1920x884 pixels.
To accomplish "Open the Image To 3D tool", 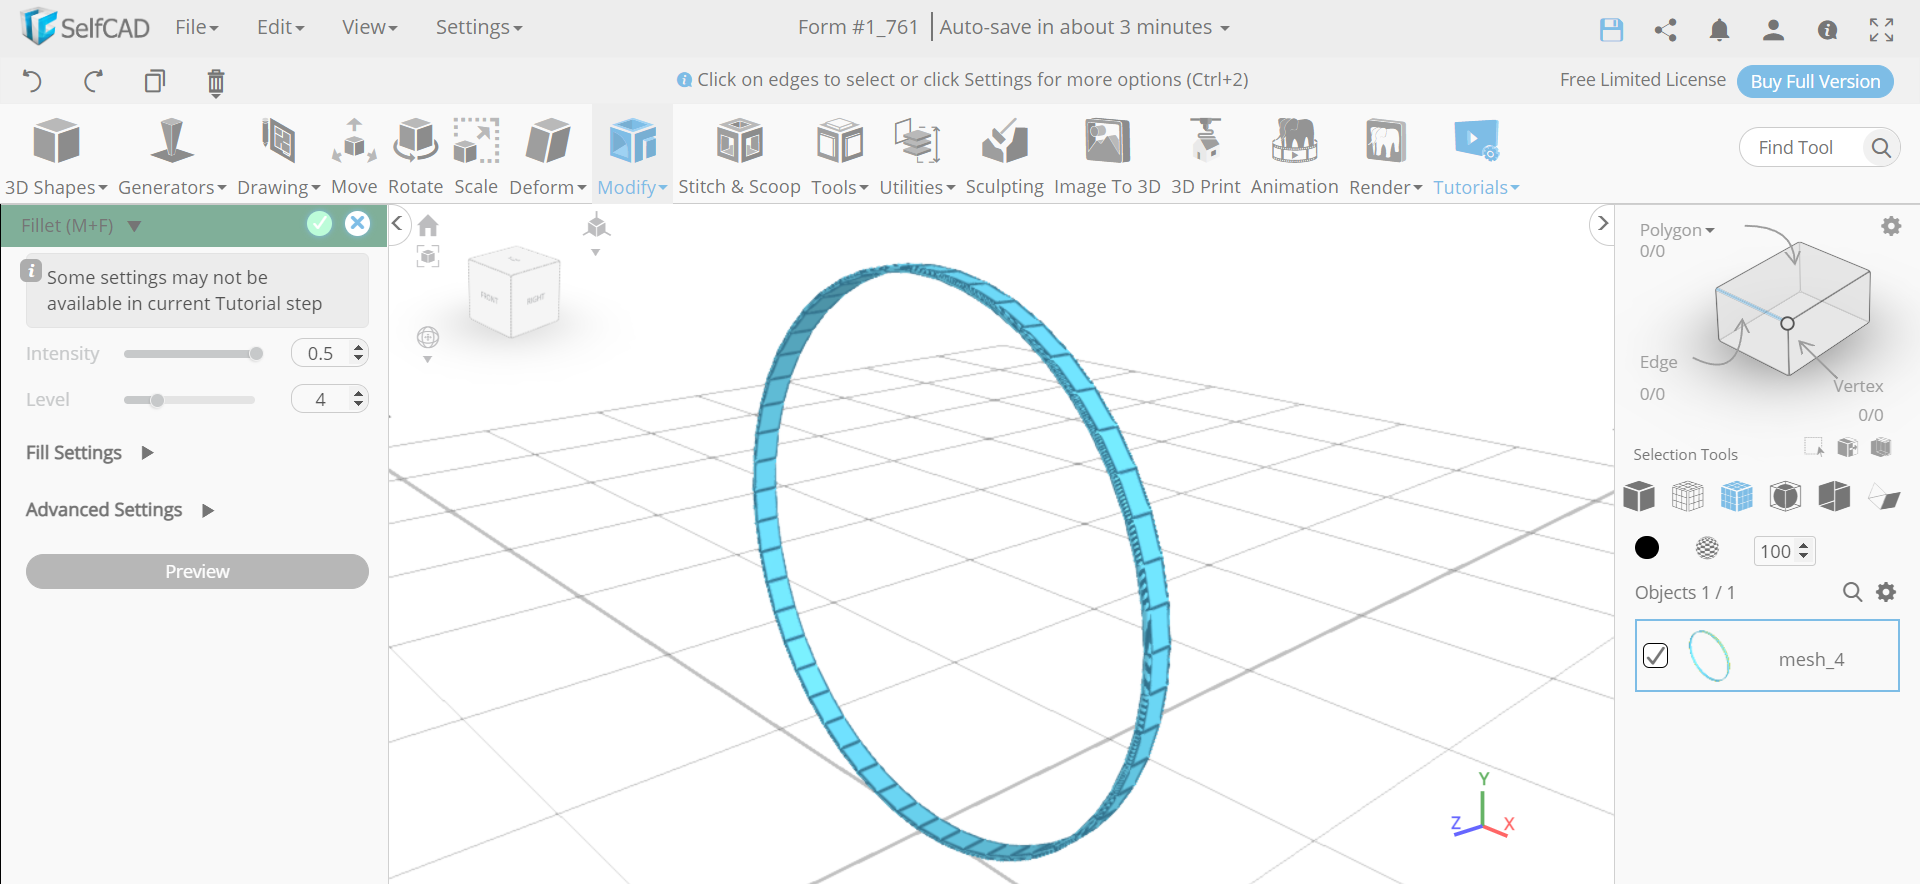I will point(1107,156).
